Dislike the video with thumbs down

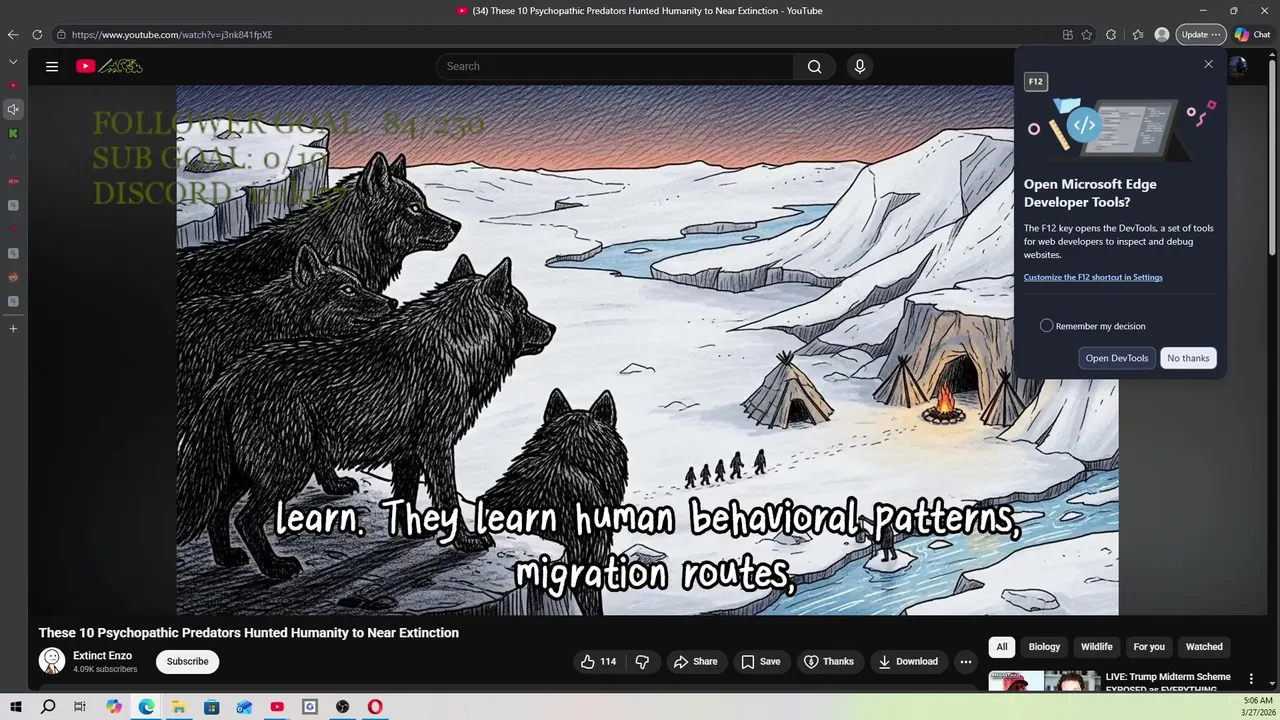click(x=642, y=661)
